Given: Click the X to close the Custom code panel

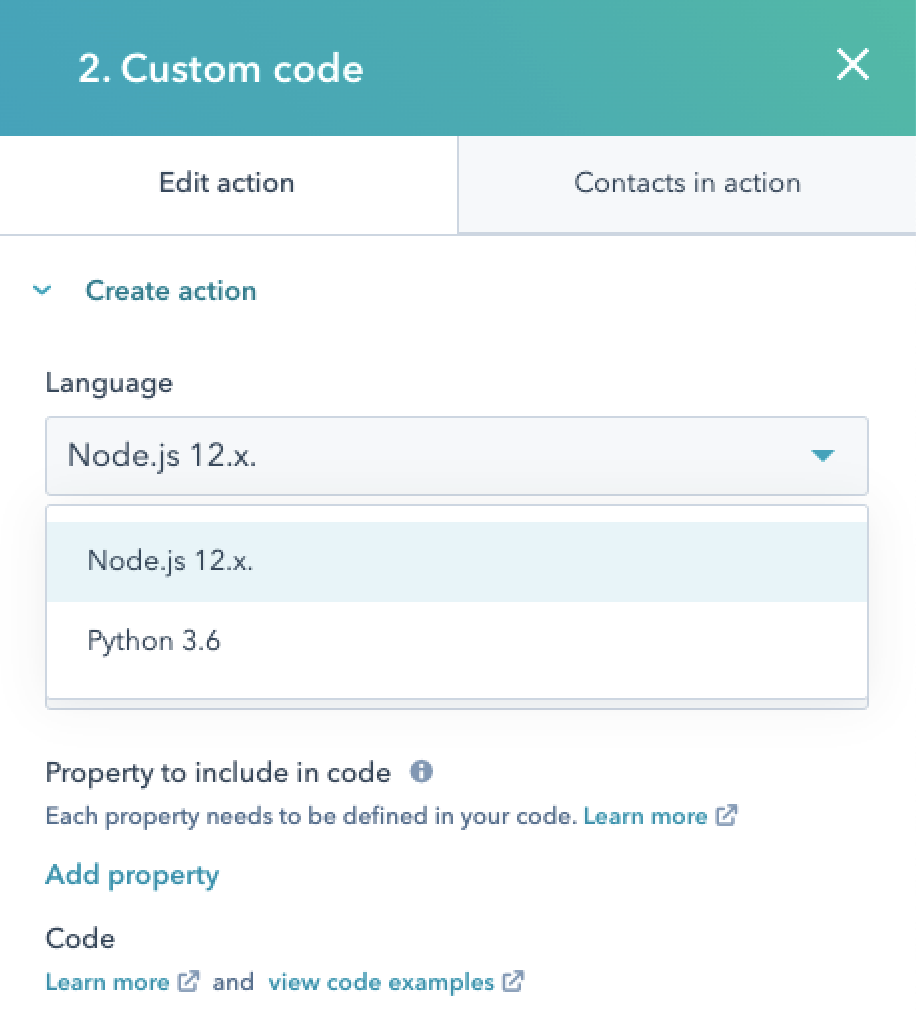Looking at the screenshot, I should click(x=852, y=64).
